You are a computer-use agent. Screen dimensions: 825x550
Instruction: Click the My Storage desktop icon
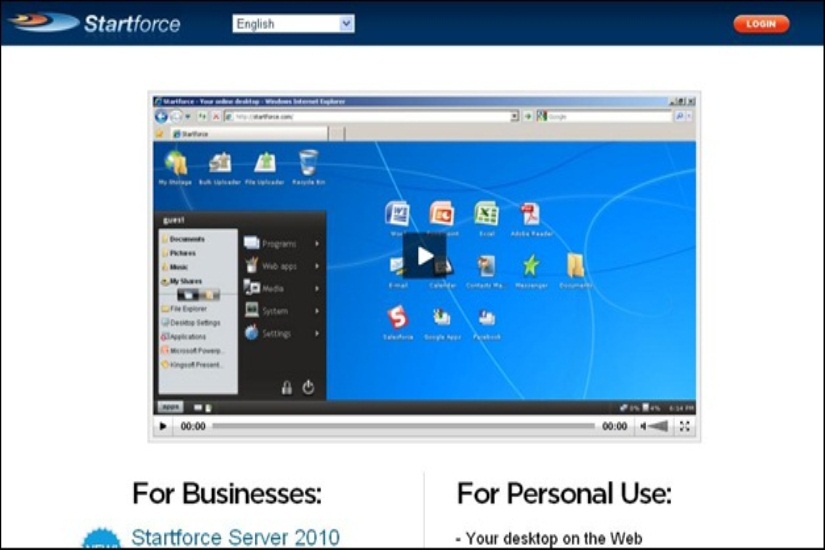175,167
